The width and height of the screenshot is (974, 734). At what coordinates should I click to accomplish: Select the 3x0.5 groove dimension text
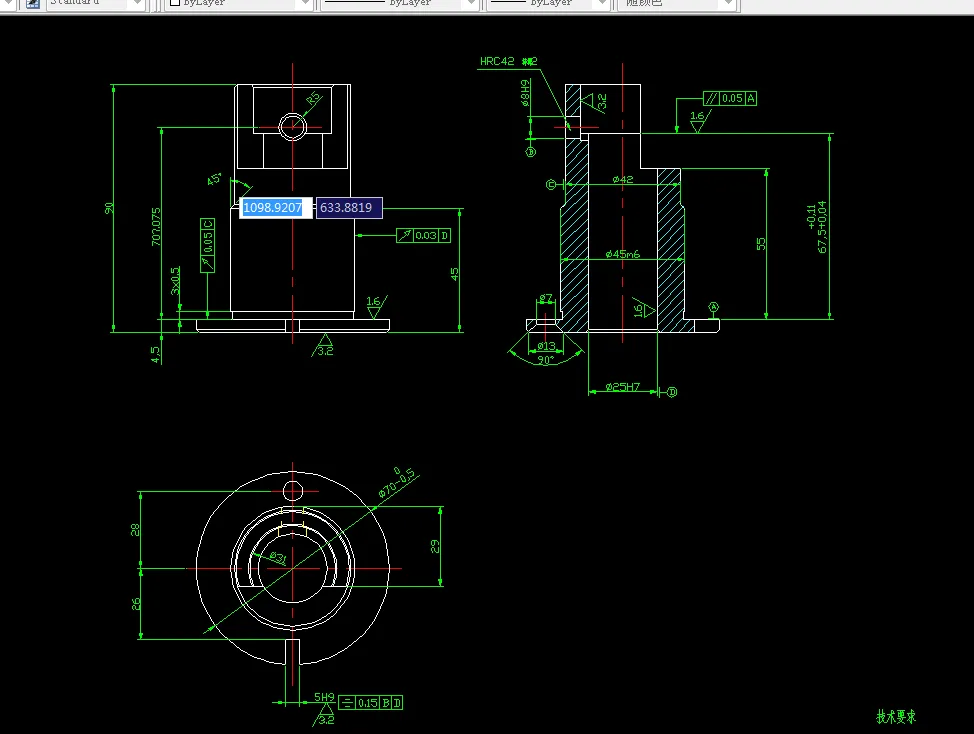click(x=176, y=281)
